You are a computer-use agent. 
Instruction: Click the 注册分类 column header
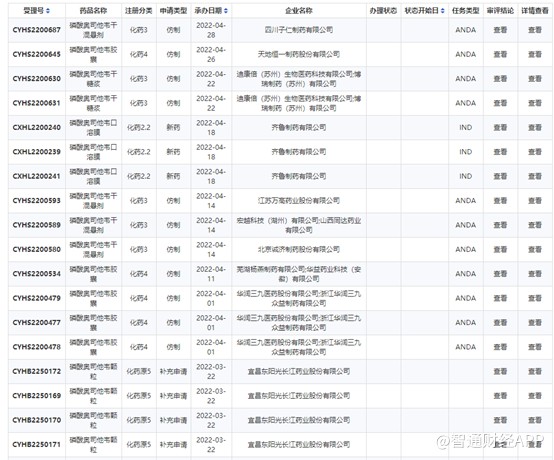[x=138, y=11]
